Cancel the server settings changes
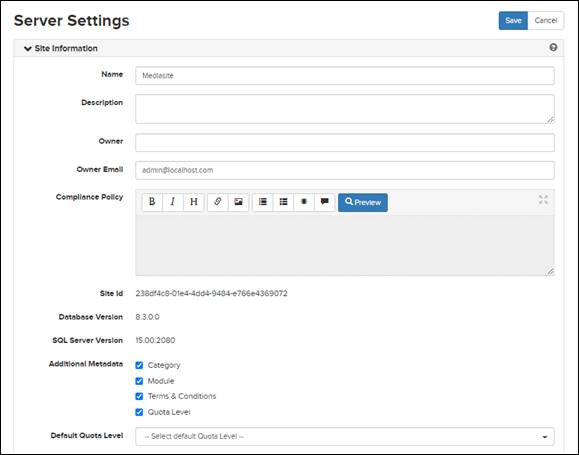 (545, 21)
